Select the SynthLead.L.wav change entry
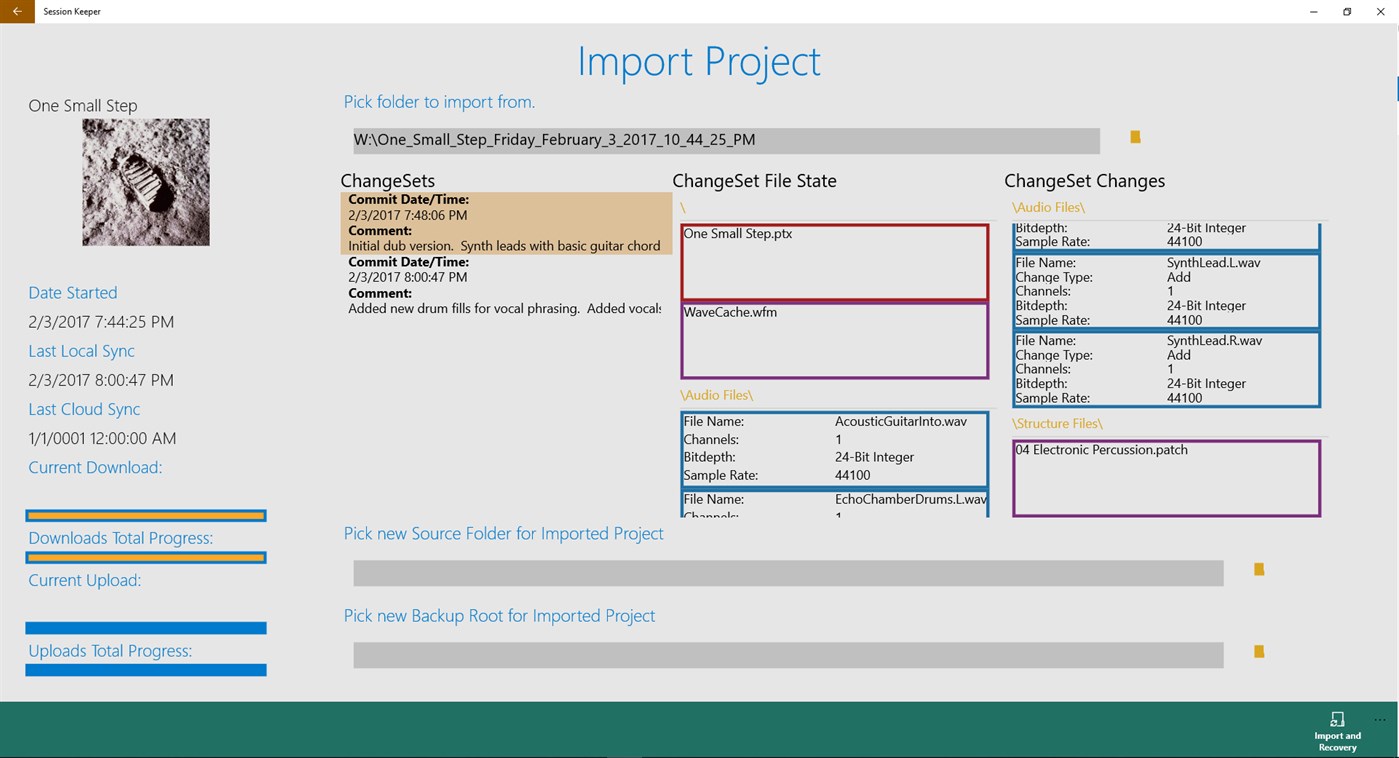This screenshot has height=758, width=1399. point(1167,291)
